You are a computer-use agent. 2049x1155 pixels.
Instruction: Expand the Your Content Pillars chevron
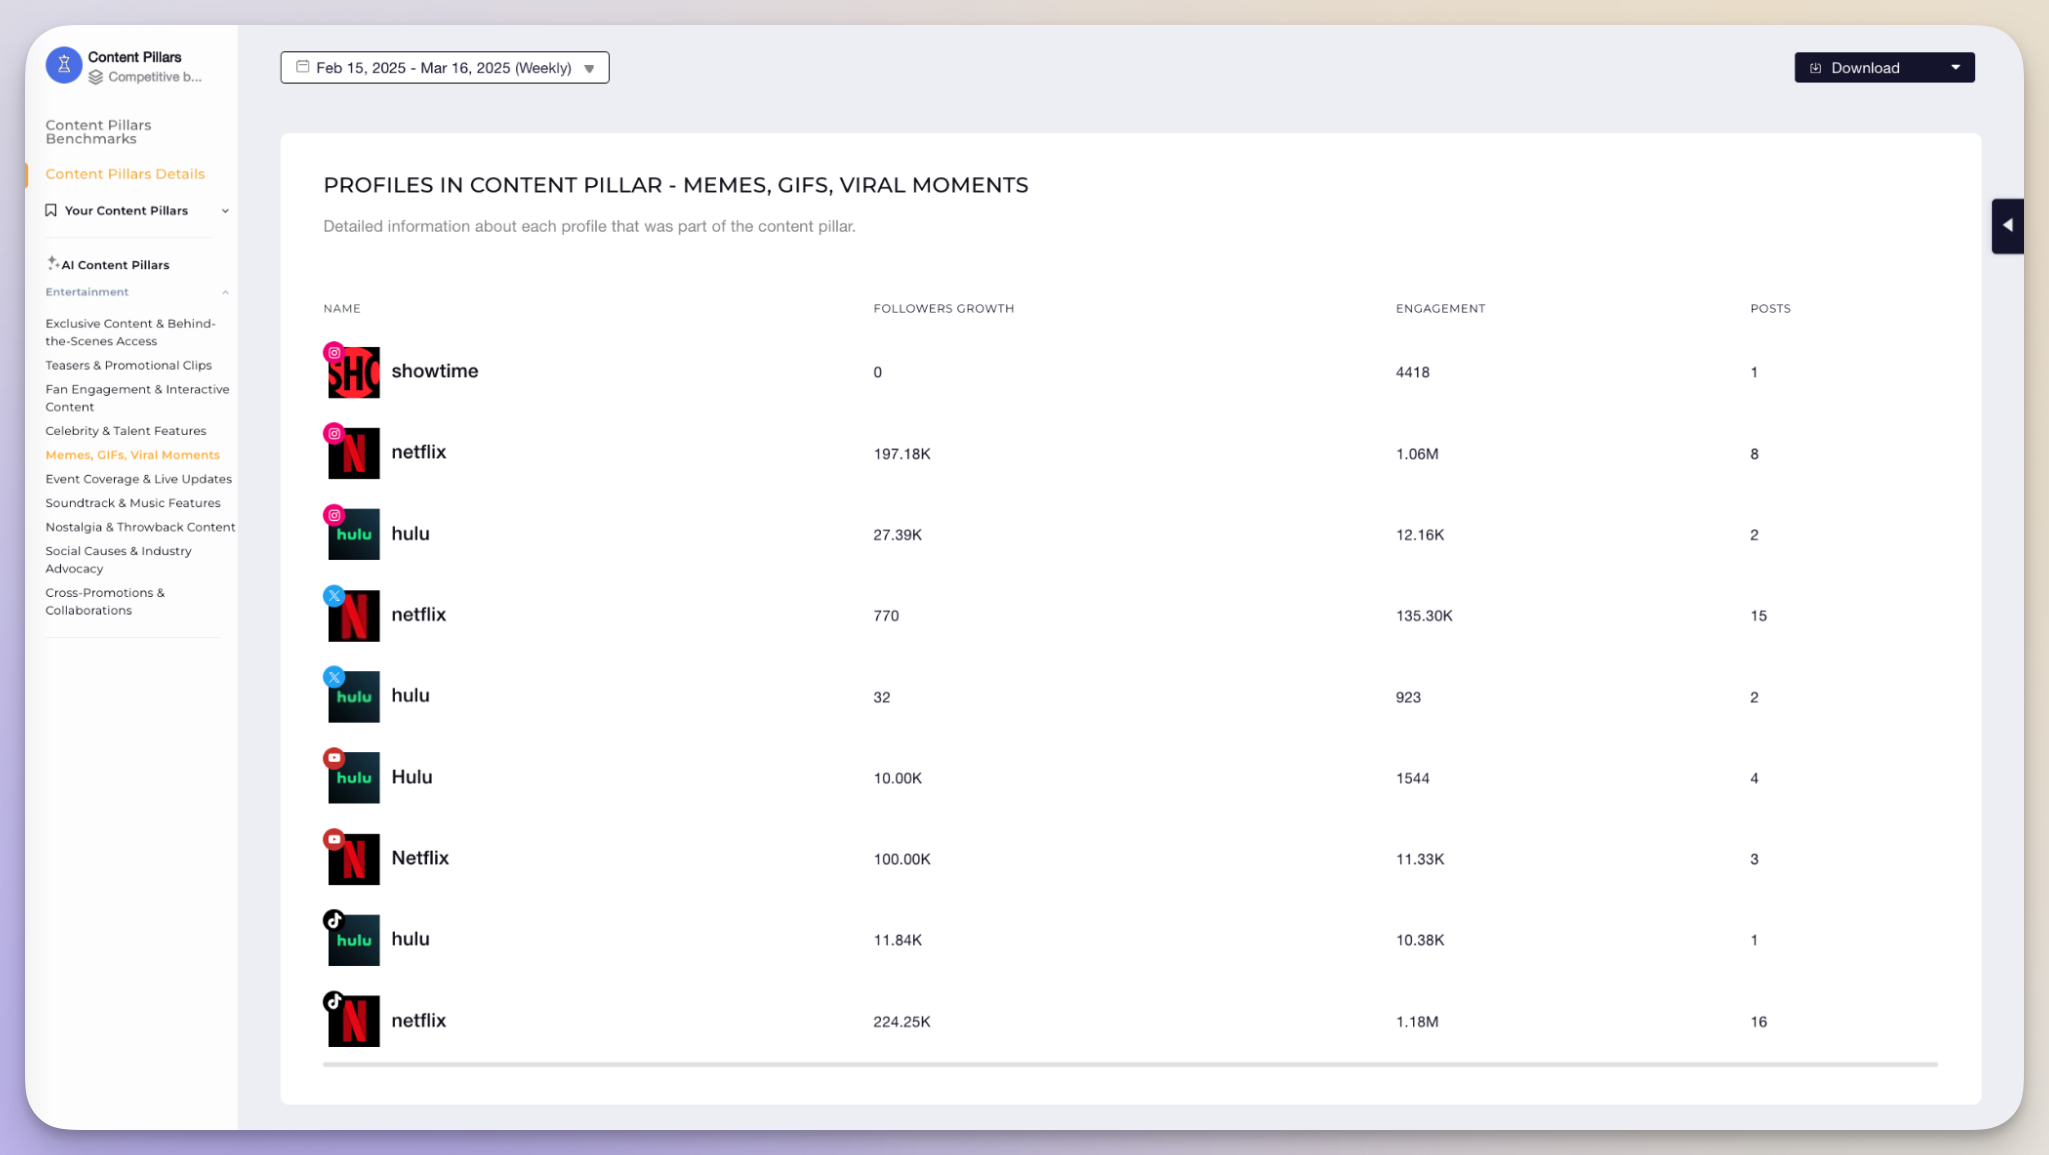[225, 211]
